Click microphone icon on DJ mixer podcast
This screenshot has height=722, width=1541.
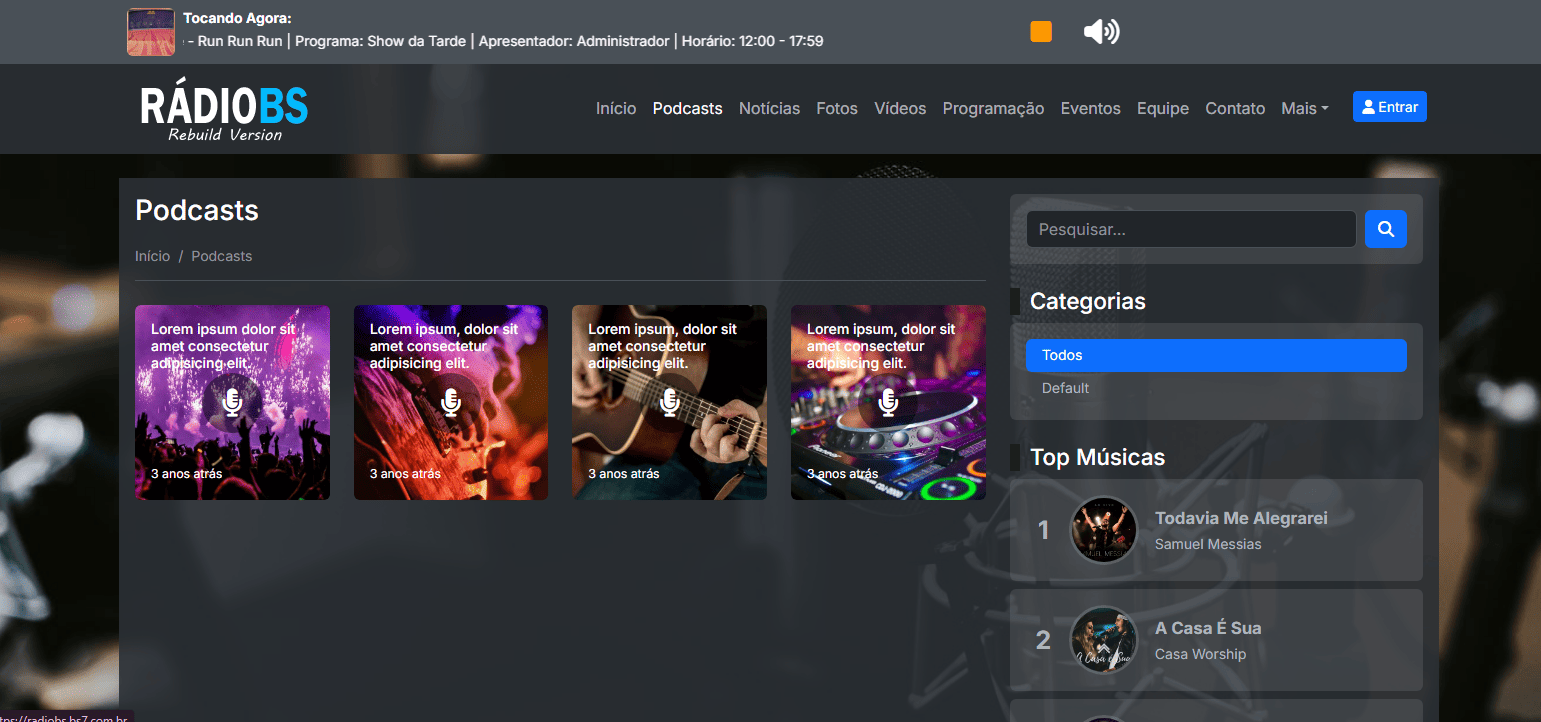888,402
